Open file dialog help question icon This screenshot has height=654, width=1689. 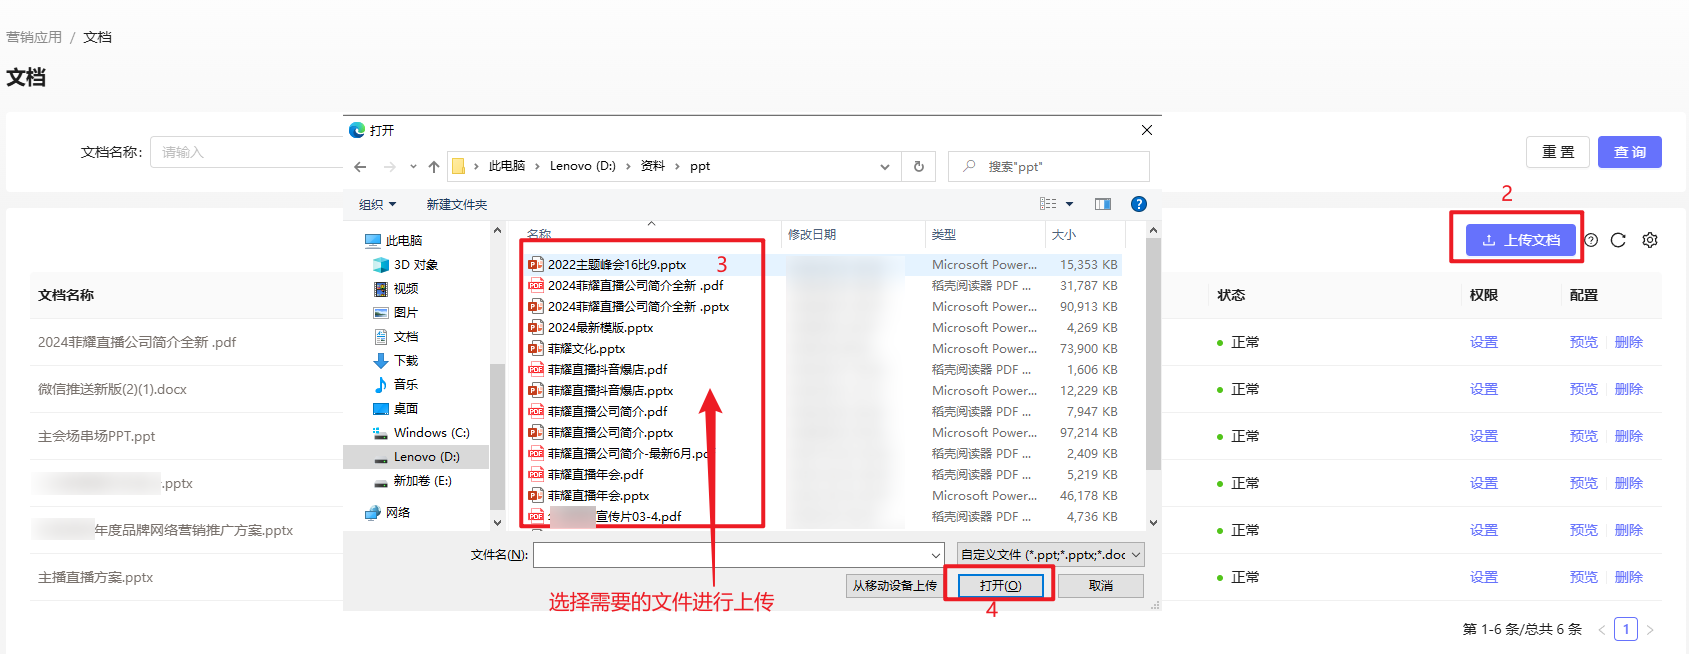pos(1138,204)
